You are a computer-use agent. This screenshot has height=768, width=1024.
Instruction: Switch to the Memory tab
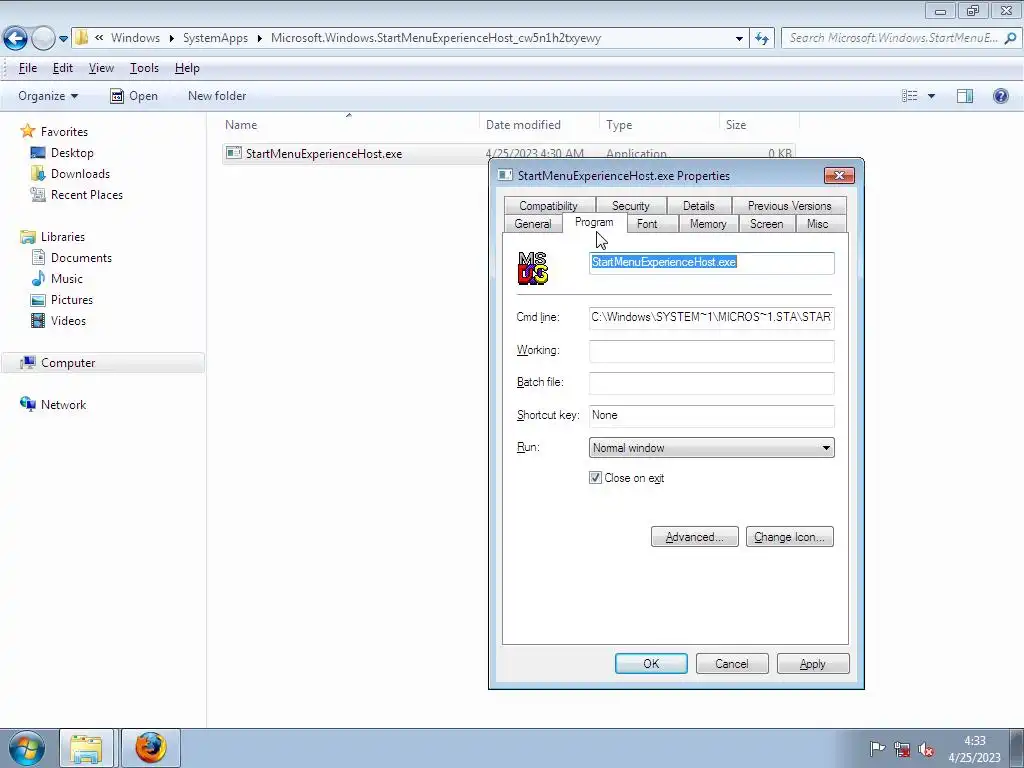tap(708, 224)
